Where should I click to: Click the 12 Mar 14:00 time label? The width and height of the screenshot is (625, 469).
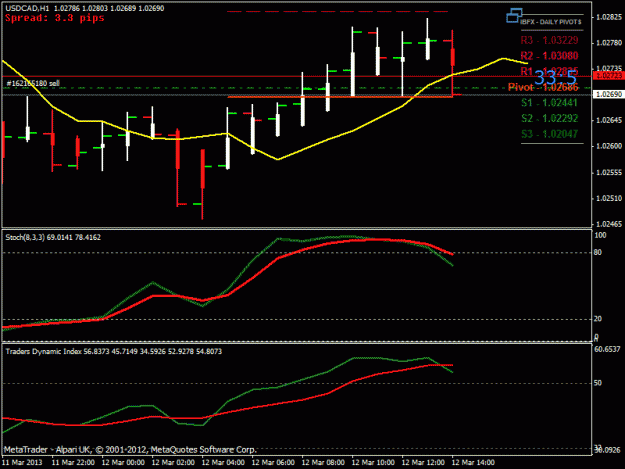pyautogui.click(x=472, y=463)
